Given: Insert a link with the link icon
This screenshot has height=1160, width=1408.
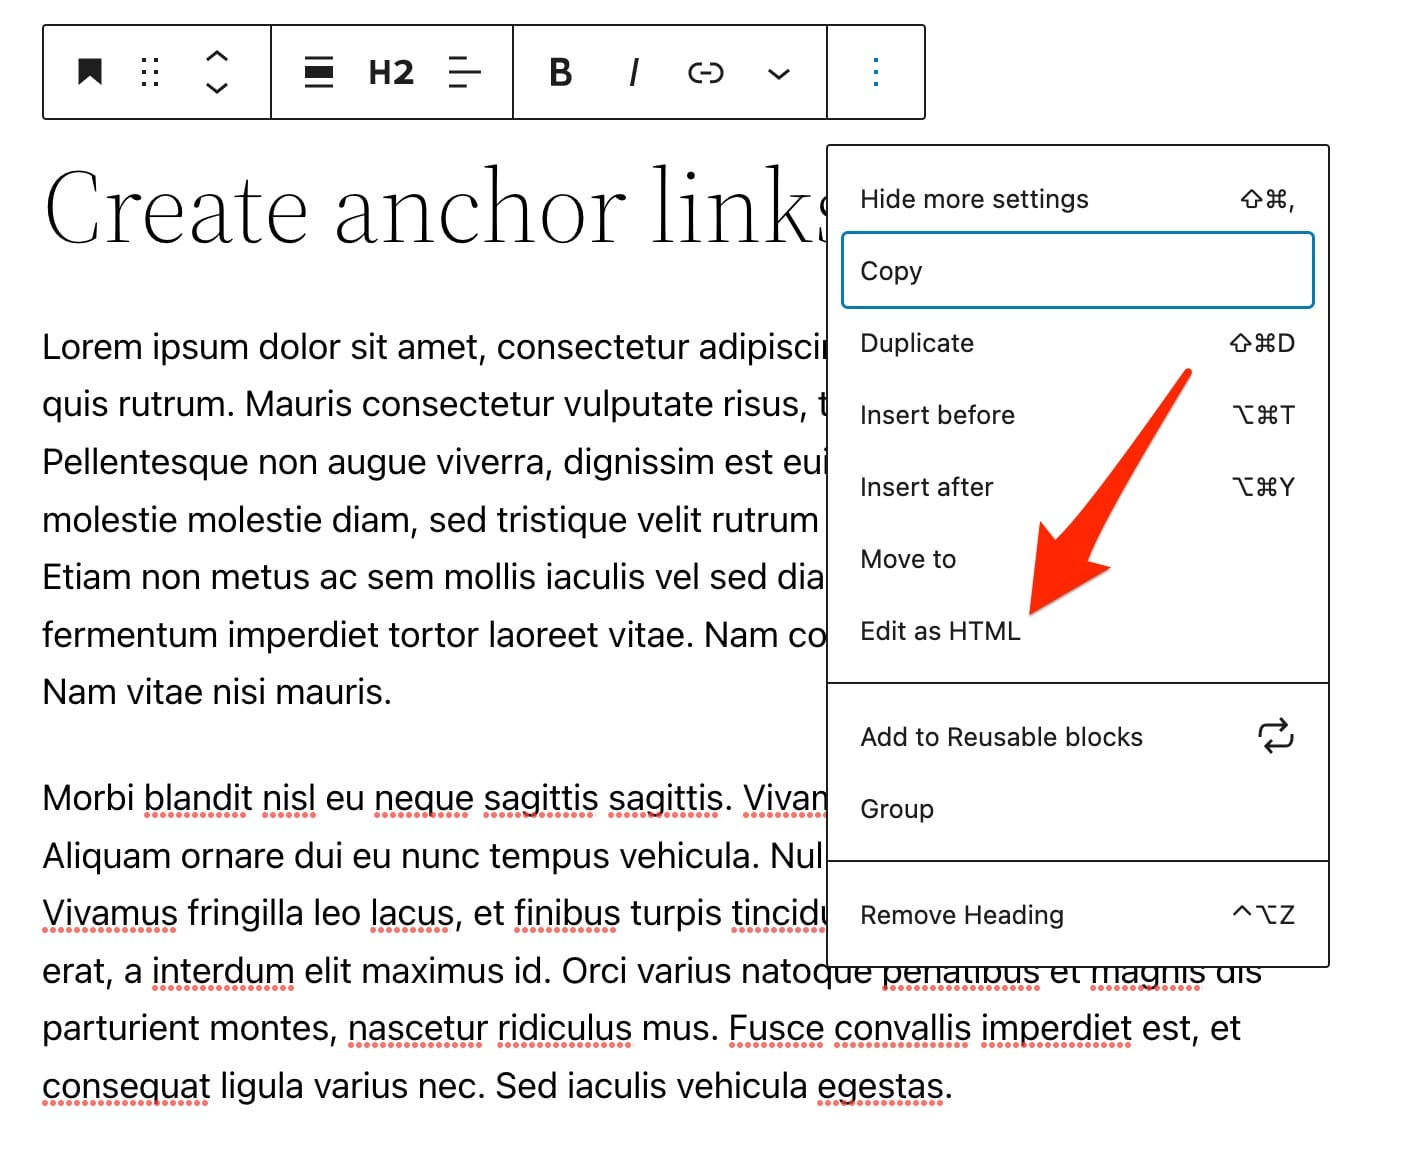Looking at the screenshot, I should [x=706, y=72].
